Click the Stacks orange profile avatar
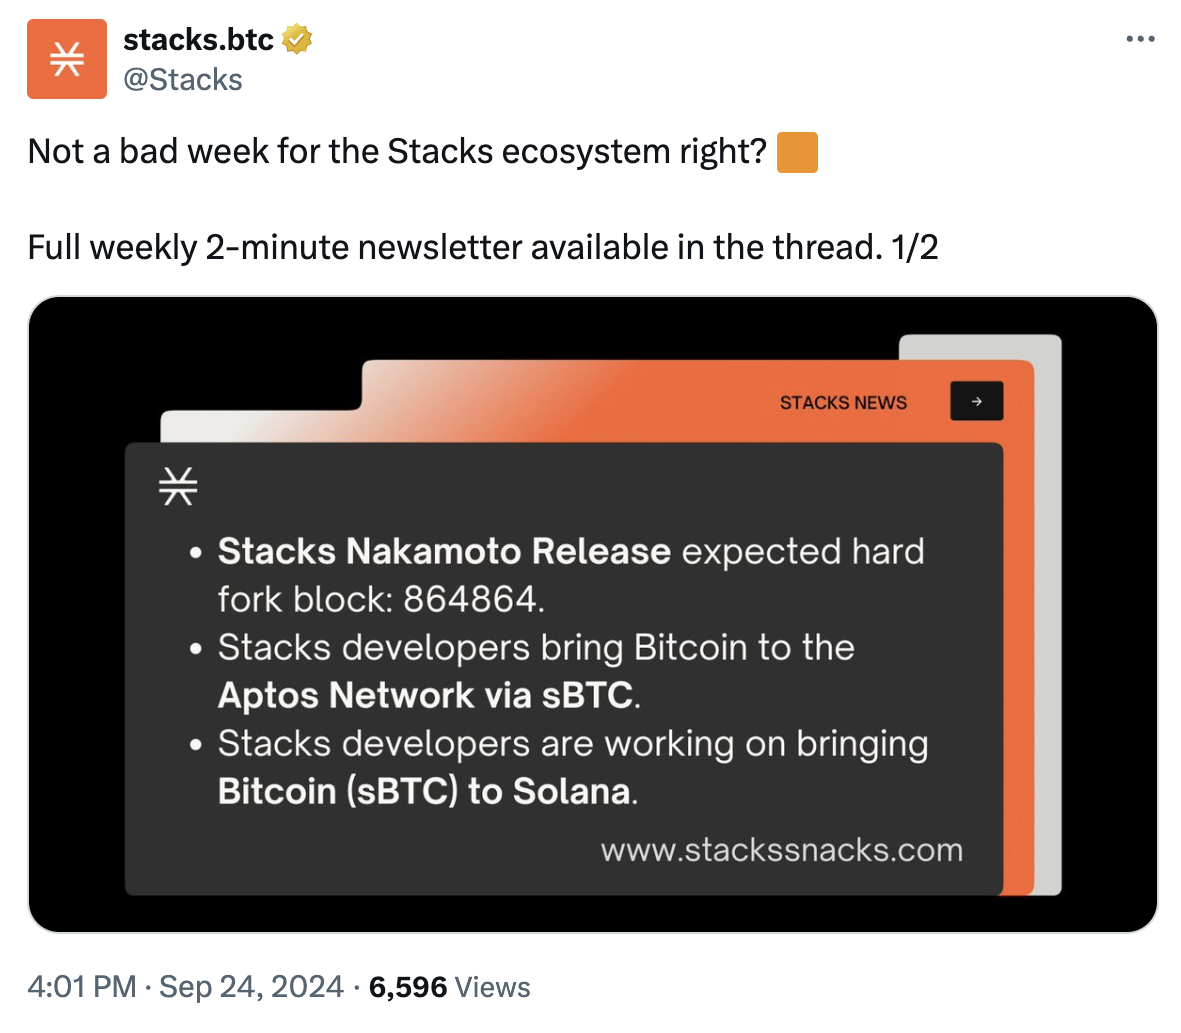Image resolution: width=1181 pixels, height=1033 pixels. click(x=67, y=59)
